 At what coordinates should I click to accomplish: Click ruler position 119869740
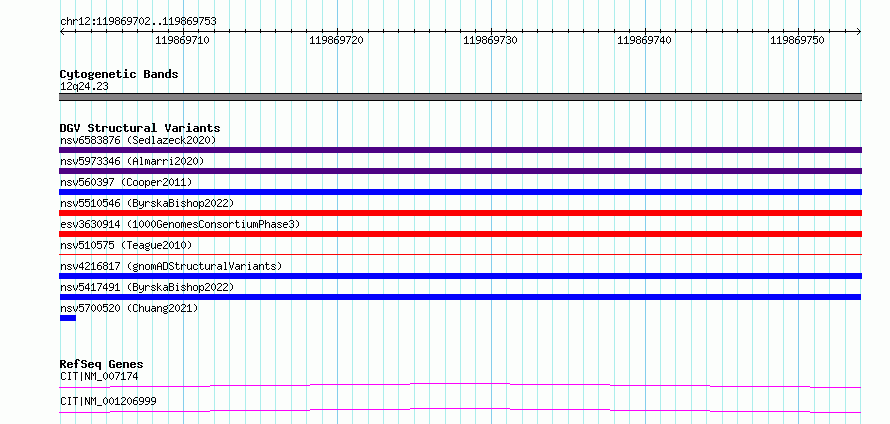click(644, 40)
